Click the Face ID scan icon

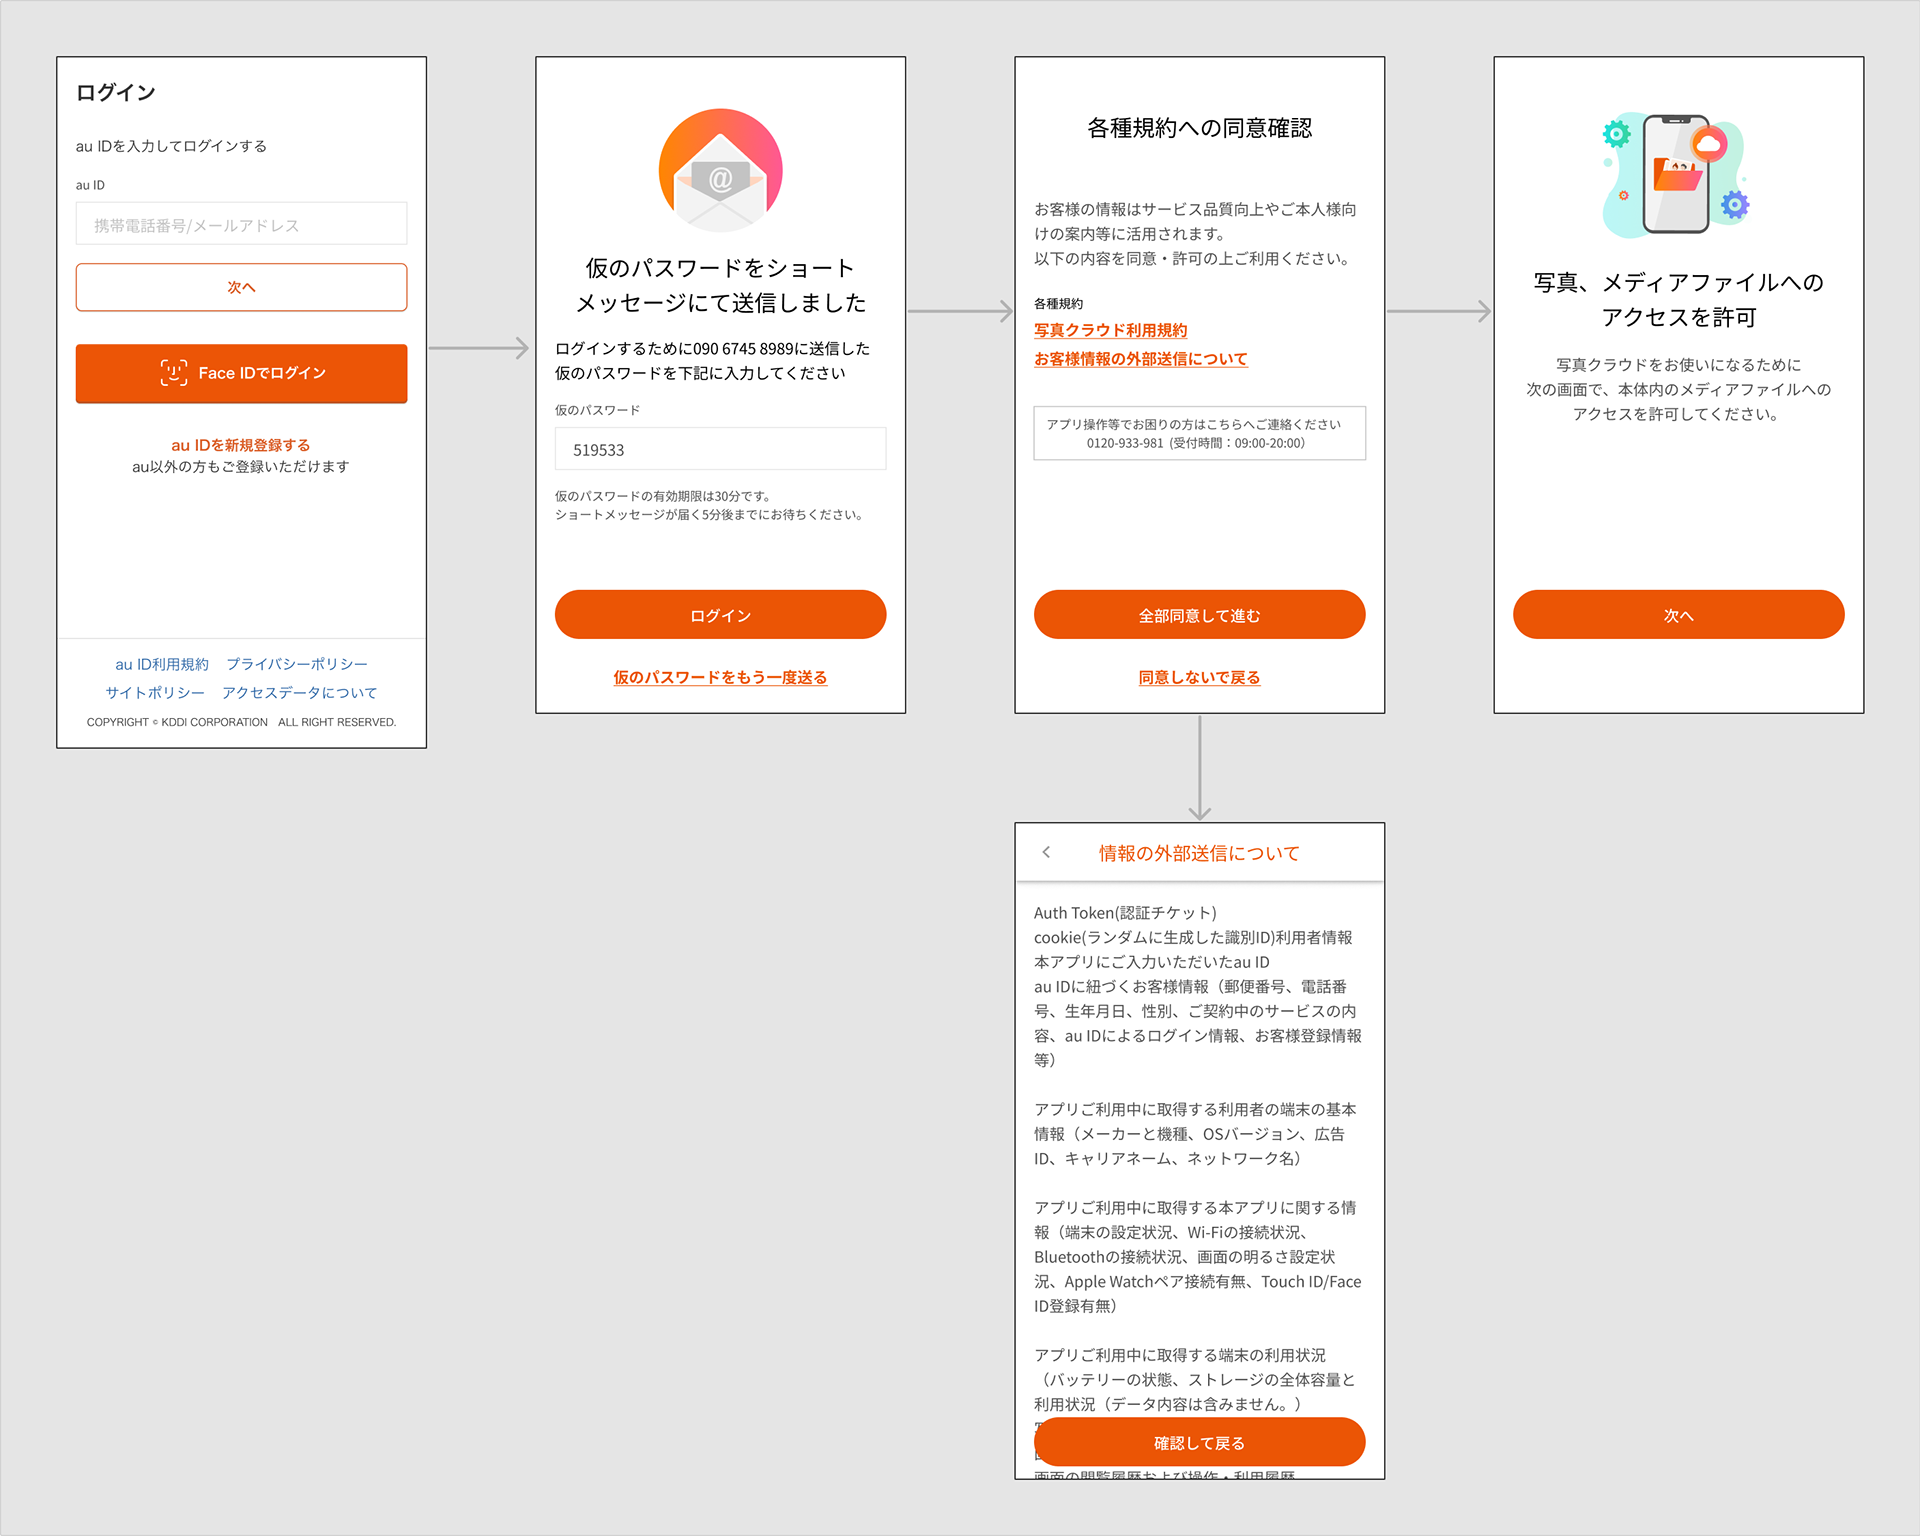coord(174,373)
